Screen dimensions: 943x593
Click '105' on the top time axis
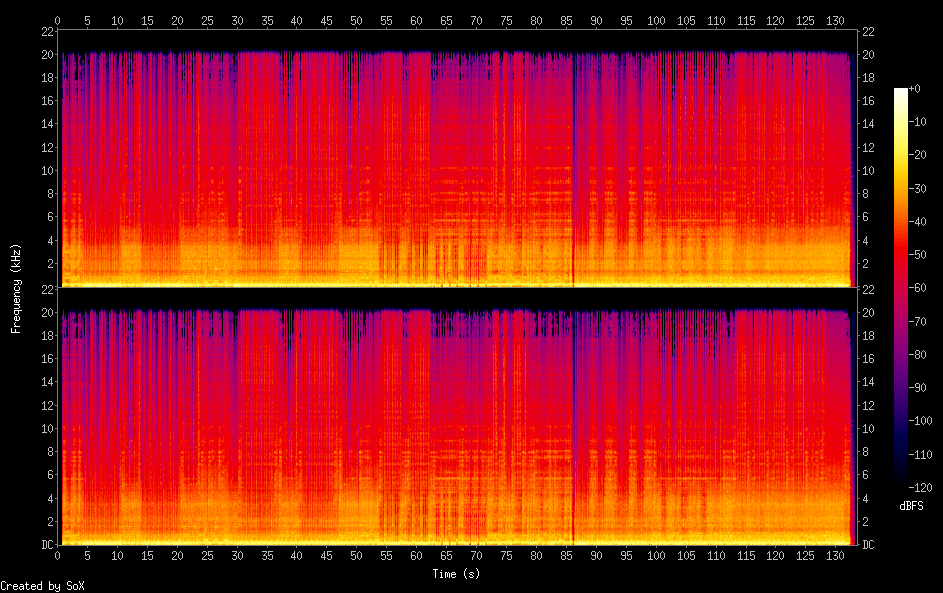[686, 20]
